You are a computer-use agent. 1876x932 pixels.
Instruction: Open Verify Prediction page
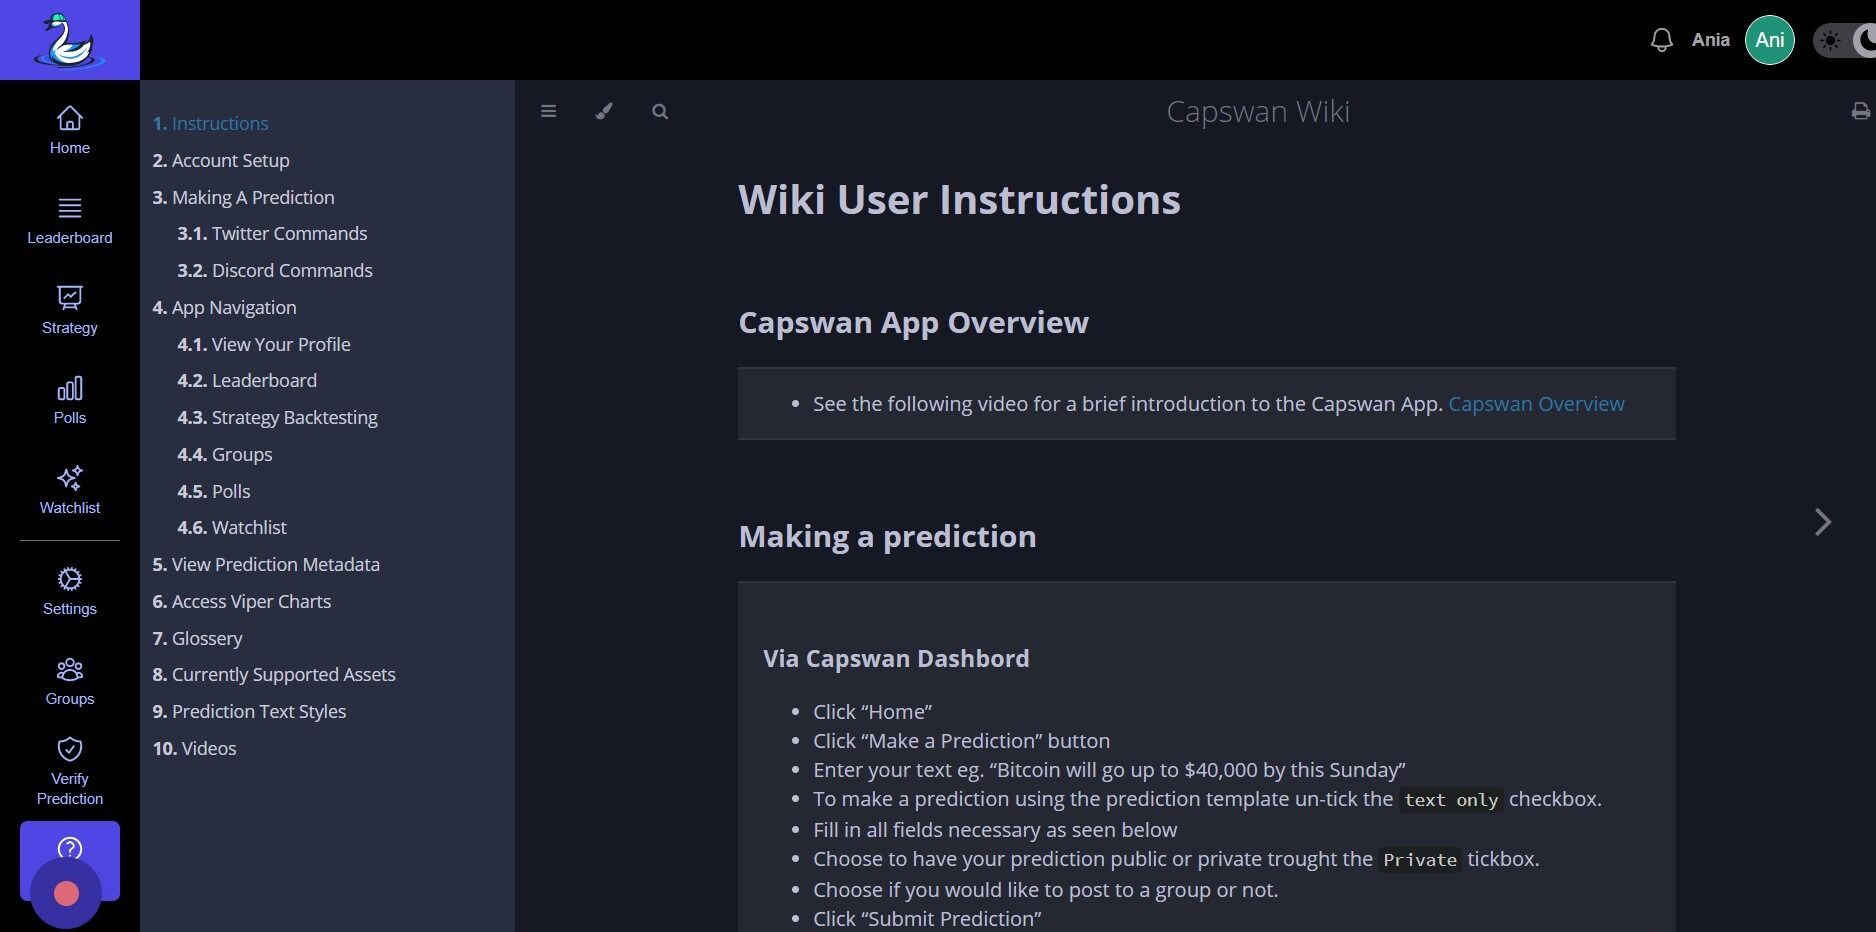(x=70, y=771)
